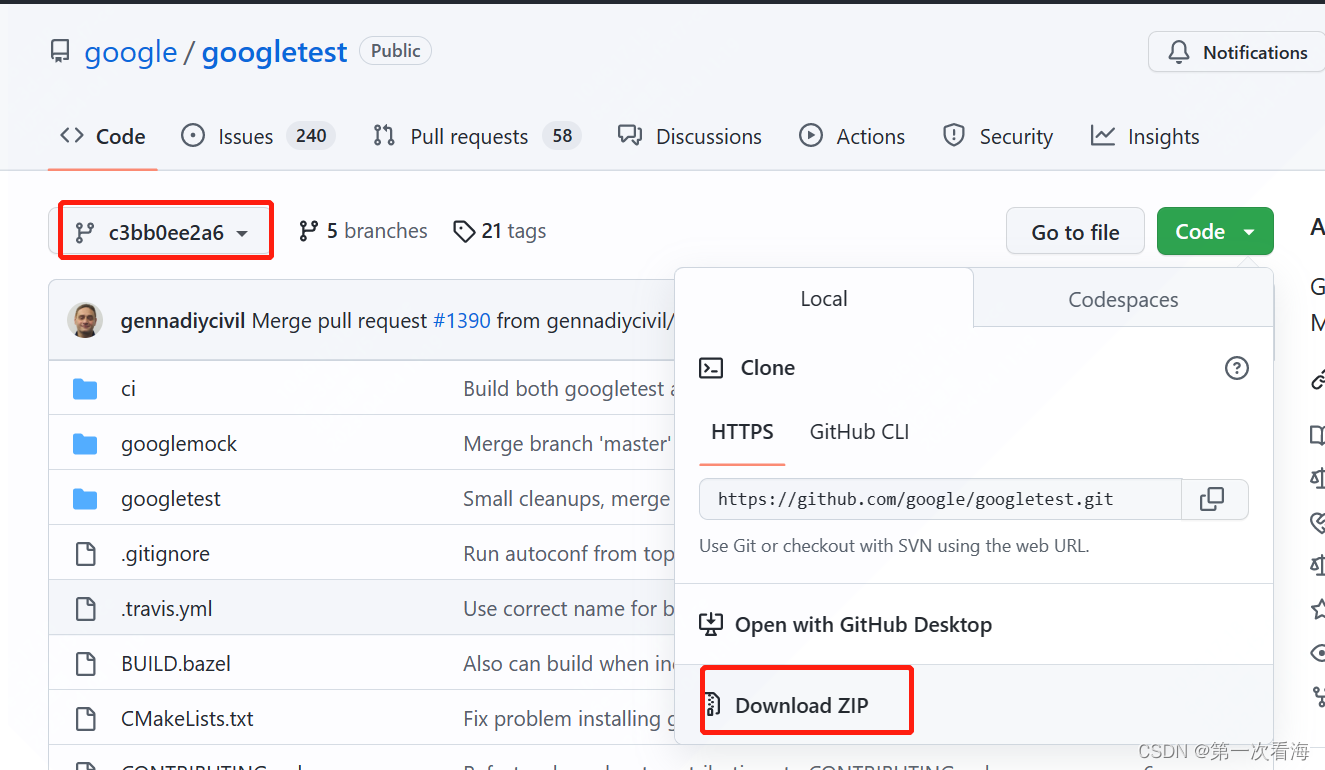This screenshot has width=1325, height=770.
Task: Open commit message 'Merge branch master'
Action: pos(568,443)
